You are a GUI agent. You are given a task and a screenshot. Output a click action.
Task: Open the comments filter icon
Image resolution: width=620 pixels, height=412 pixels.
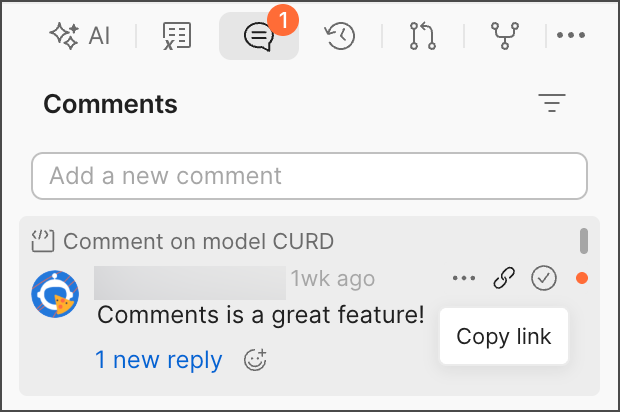click(552, 103)
